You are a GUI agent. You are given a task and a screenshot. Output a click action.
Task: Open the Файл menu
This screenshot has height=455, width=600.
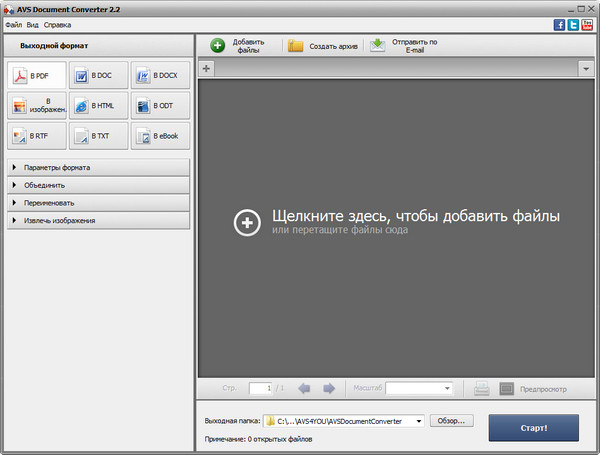[x=13, y=24]
